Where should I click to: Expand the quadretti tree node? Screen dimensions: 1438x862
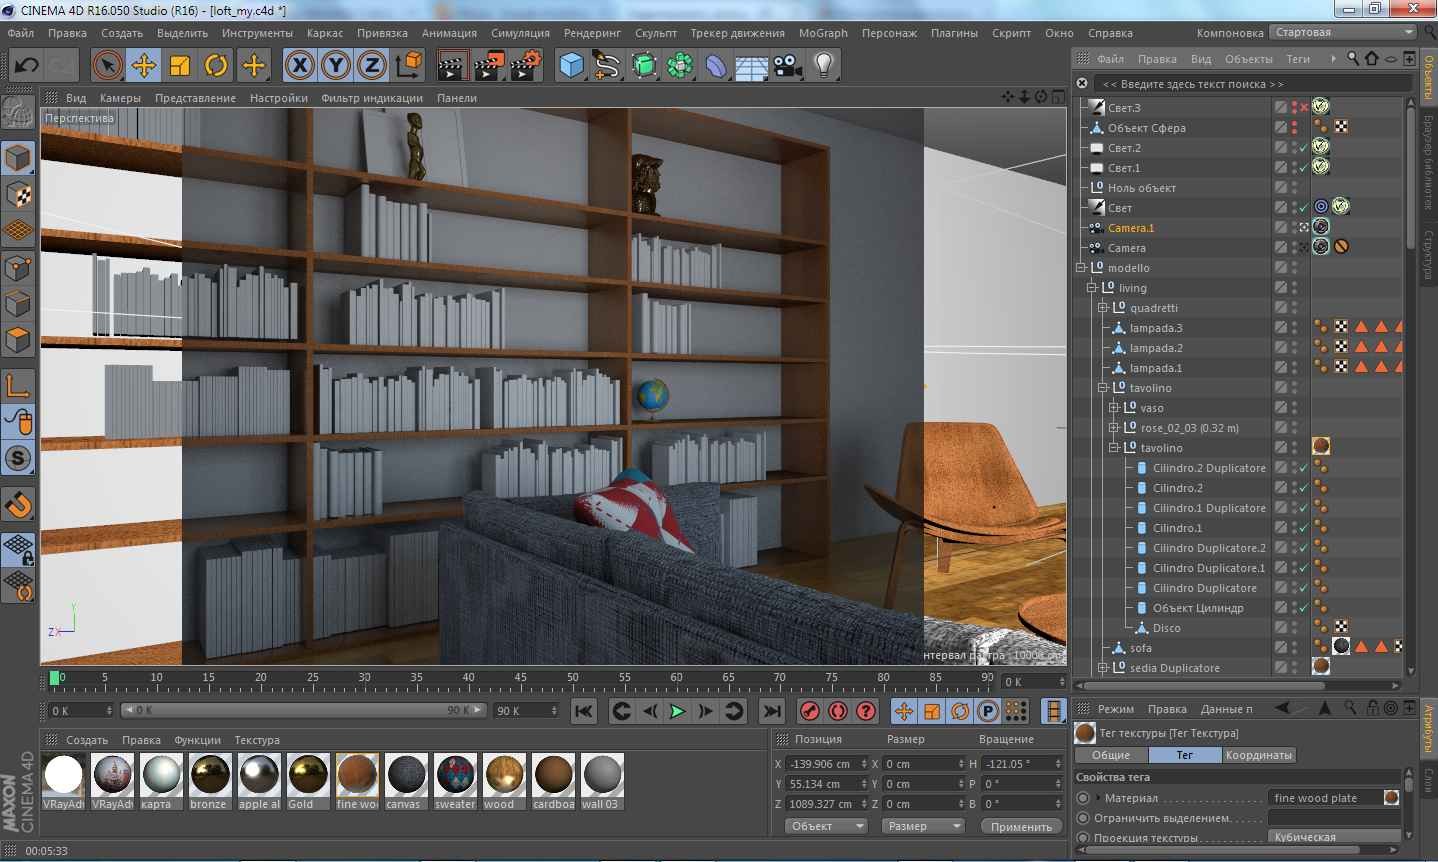click(x=1103, y=308)
